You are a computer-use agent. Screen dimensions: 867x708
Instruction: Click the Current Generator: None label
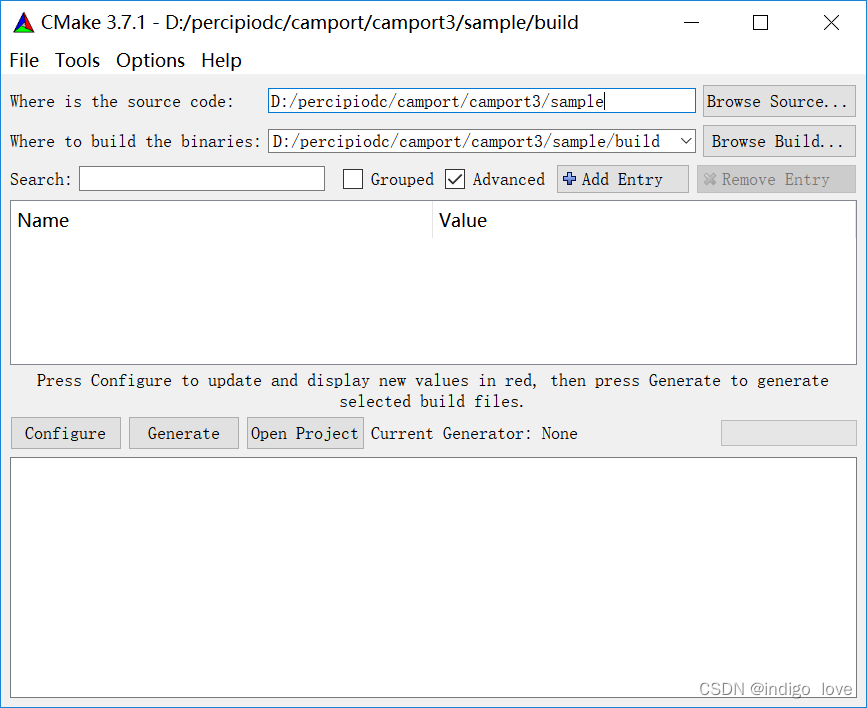tap(474, 434)
